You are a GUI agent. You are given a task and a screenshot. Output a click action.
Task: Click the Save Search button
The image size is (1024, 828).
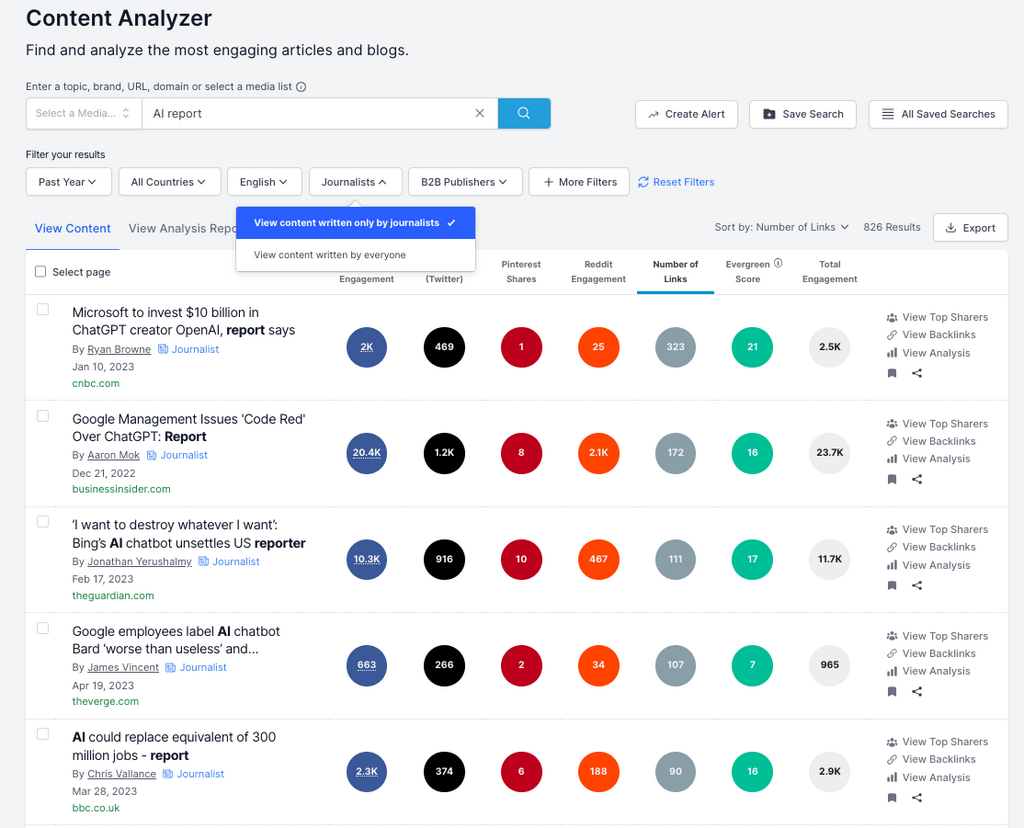tap(803, 114)
